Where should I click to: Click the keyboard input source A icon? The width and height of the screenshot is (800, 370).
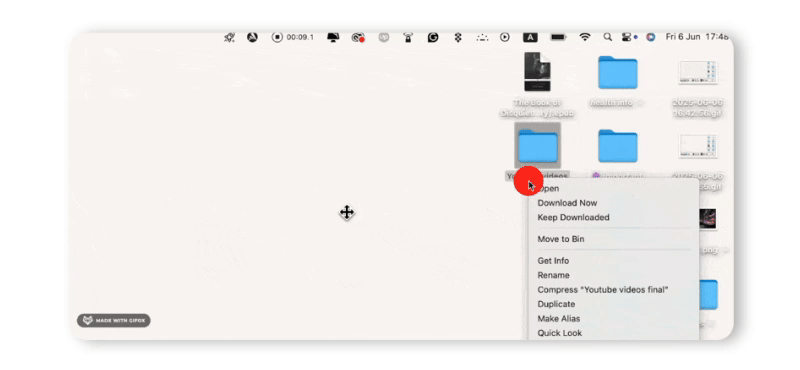tap(530, 37)
